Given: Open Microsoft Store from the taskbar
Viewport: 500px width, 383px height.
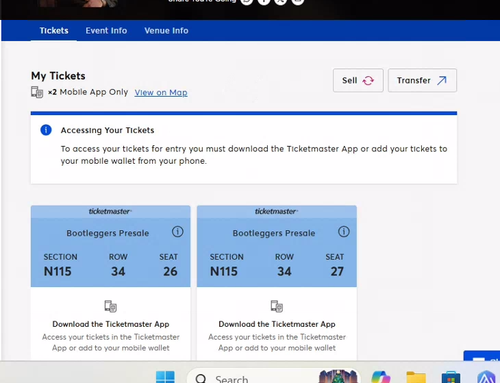Looking at the screenshot, I should pos(451,377).
